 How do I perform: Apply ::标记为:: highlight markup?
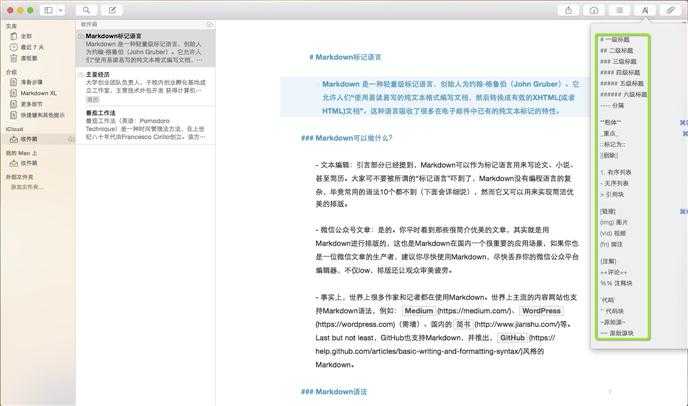(613, 144)
